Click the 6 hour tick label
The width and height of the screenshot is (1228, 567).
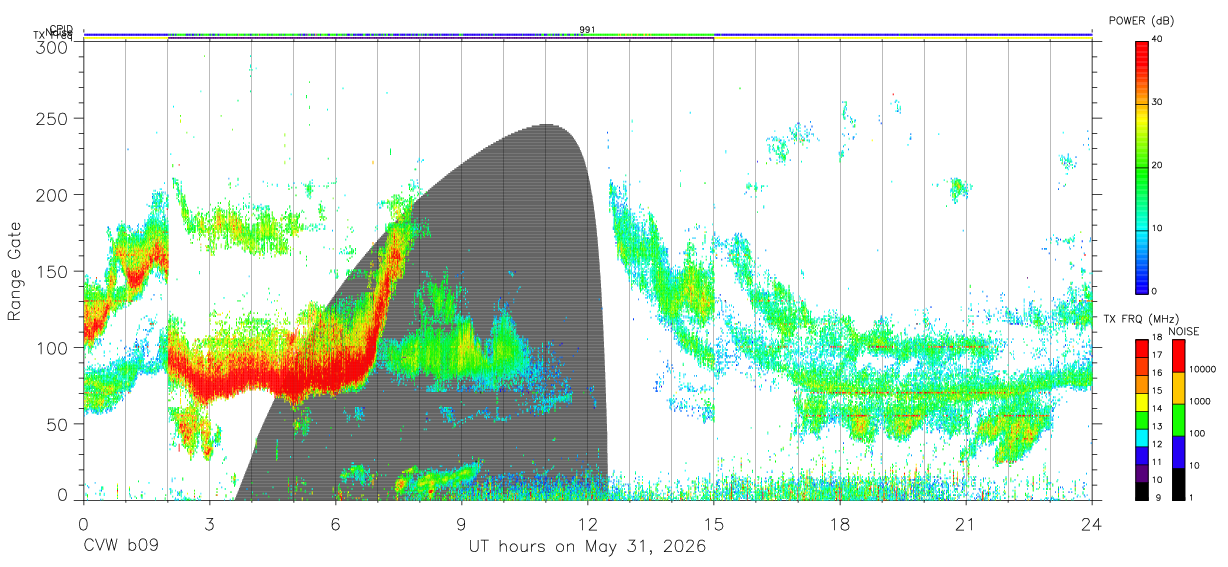coord(335,523)
